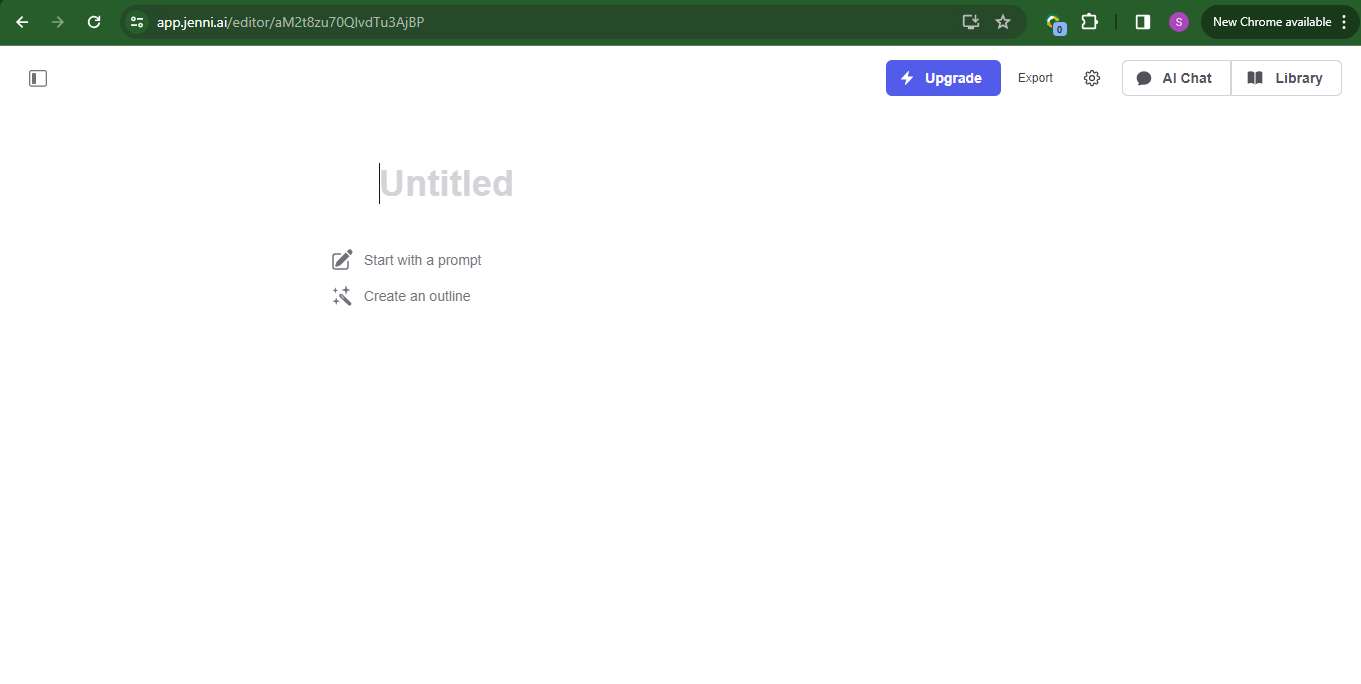
Task: Click New Chrome available update button
Action: pos(1270,22)
